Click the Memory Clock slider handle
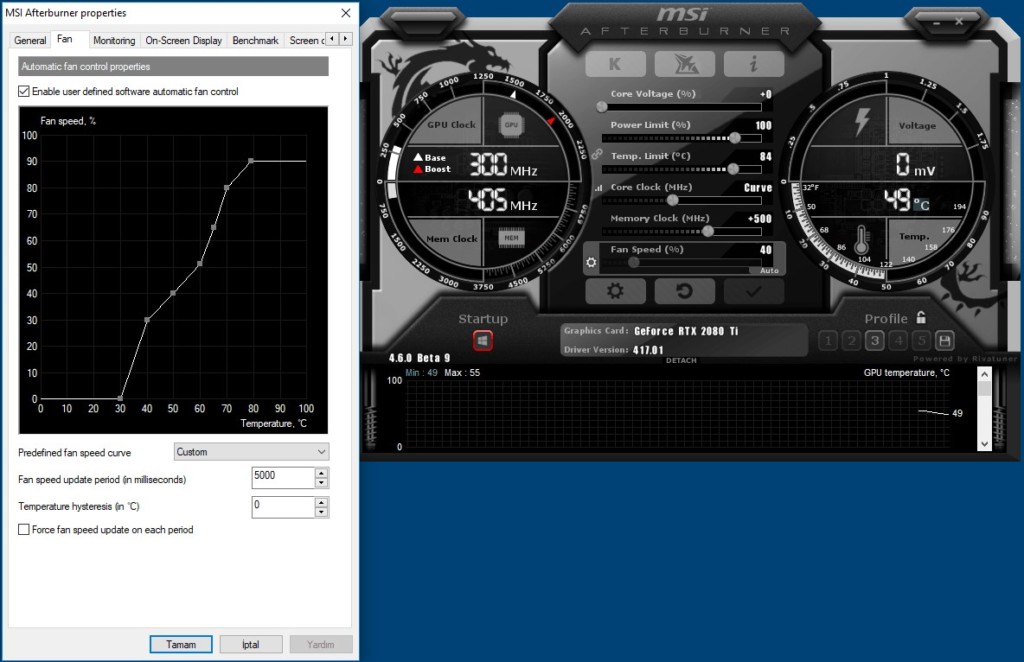Screen dimensions: 1024x662 coord(707,231)
